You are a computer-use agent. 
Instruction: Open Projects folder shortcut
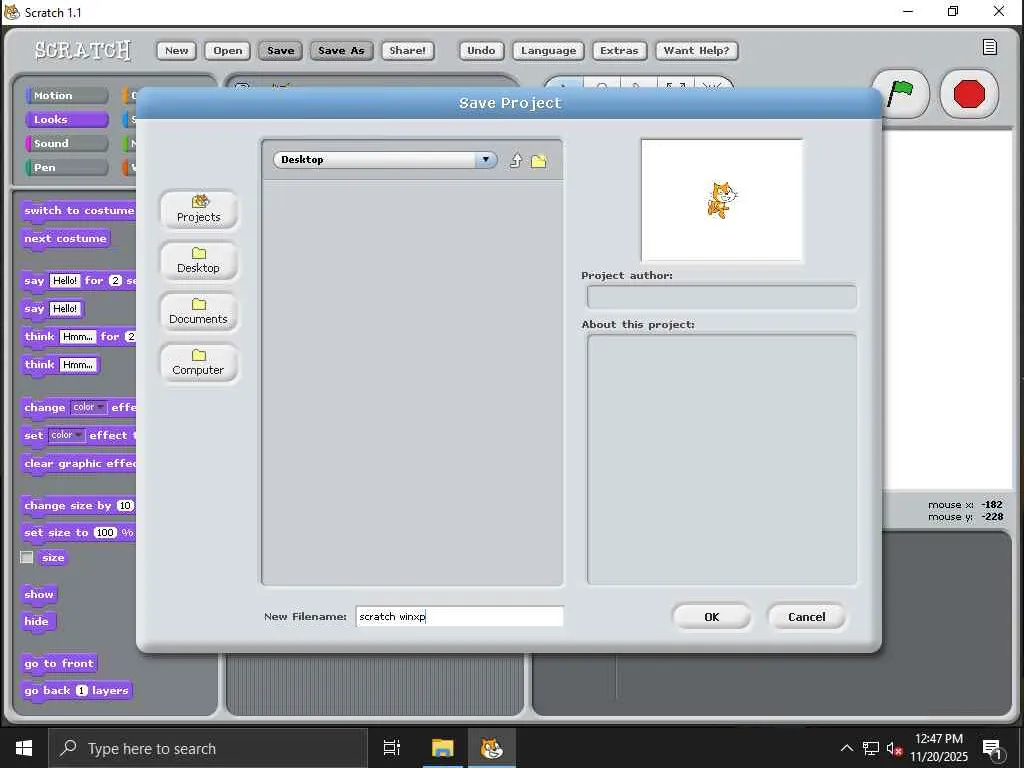[x=199, y=210]
